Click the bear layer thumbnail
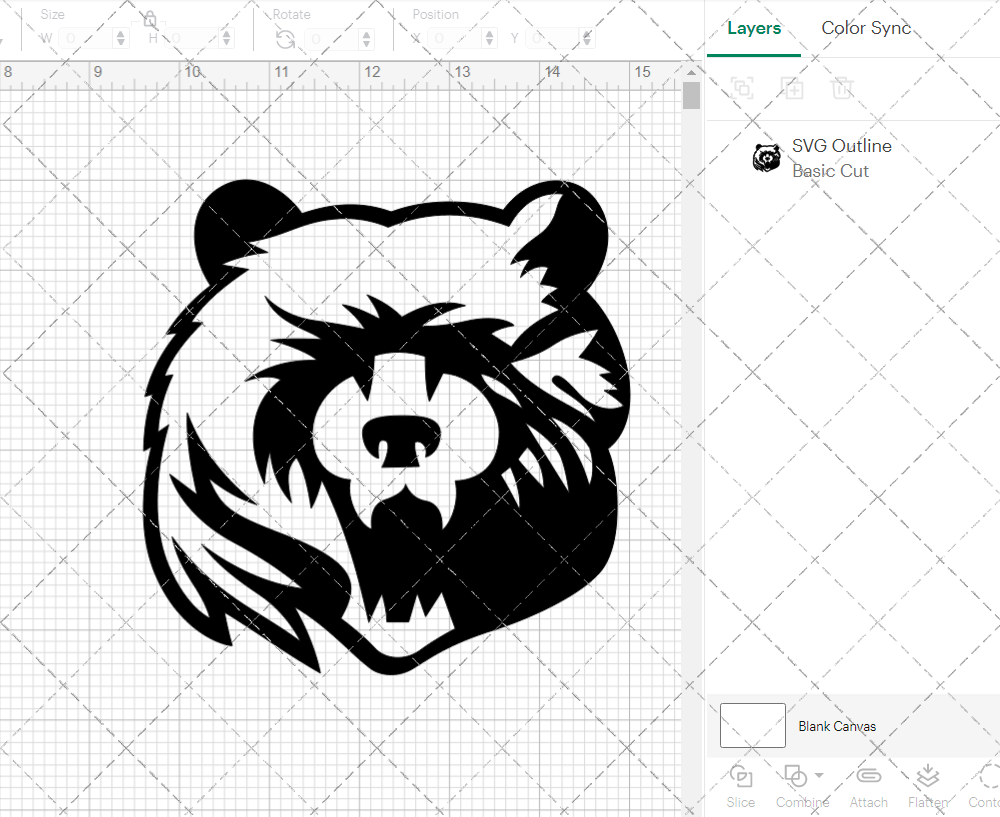The width and height of the screenshot is (1000, 817). (x=766, y=157)
